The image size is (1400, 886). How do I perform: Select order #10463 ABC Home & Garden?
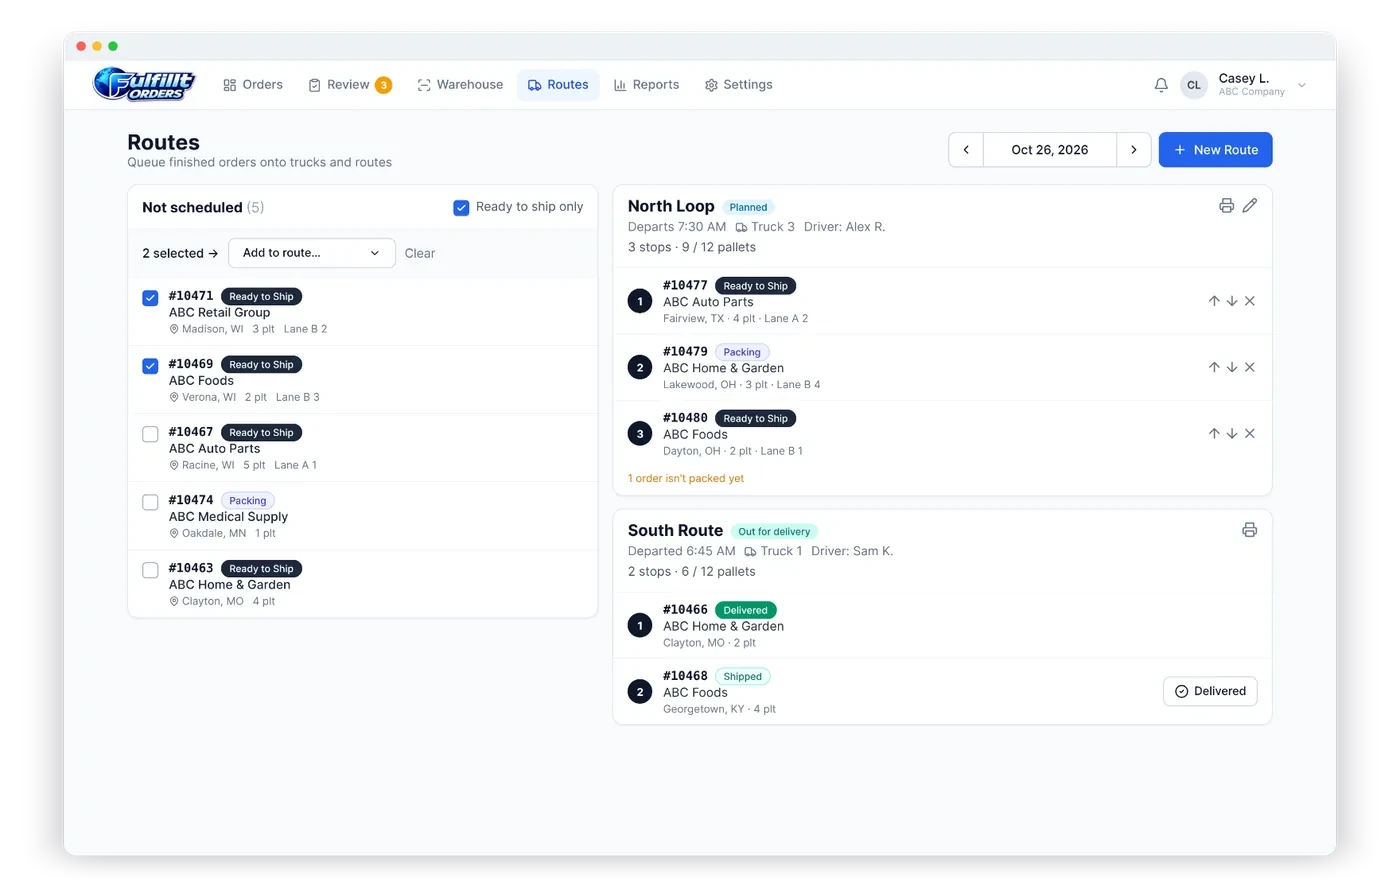[150, 570]
